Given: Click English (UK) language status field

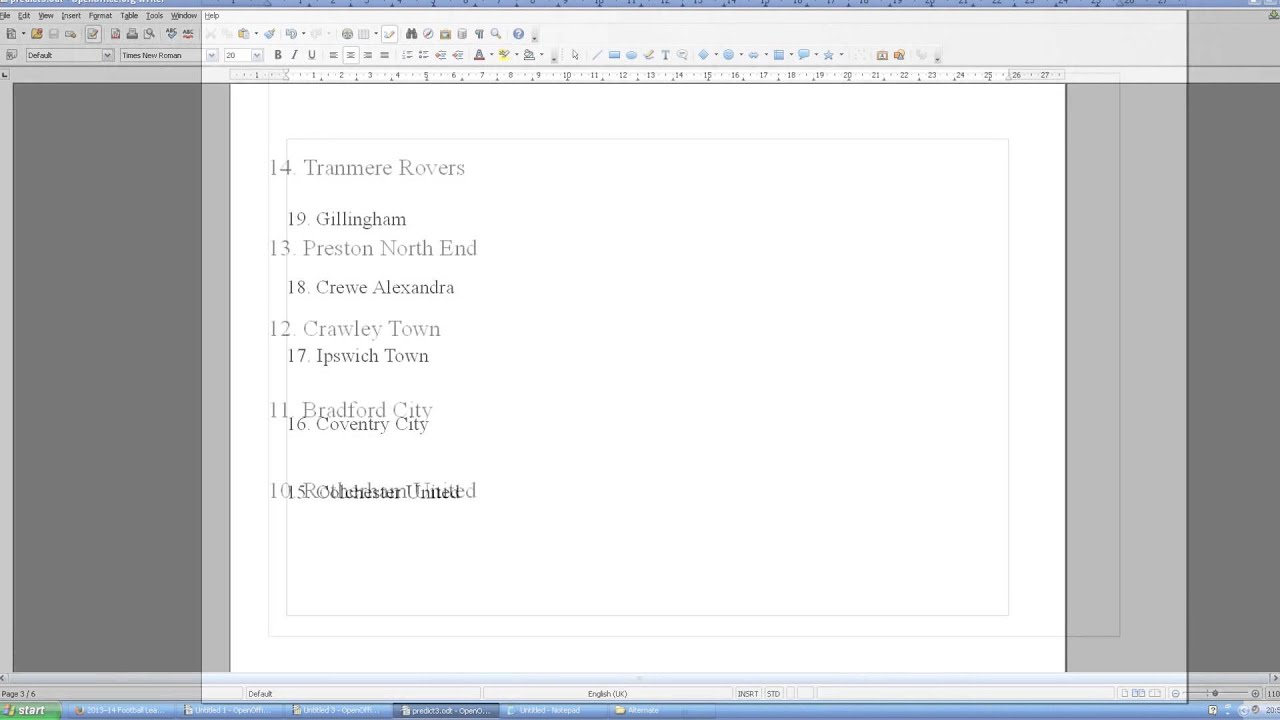Looking at the screenshot, I should coord(607,694).
